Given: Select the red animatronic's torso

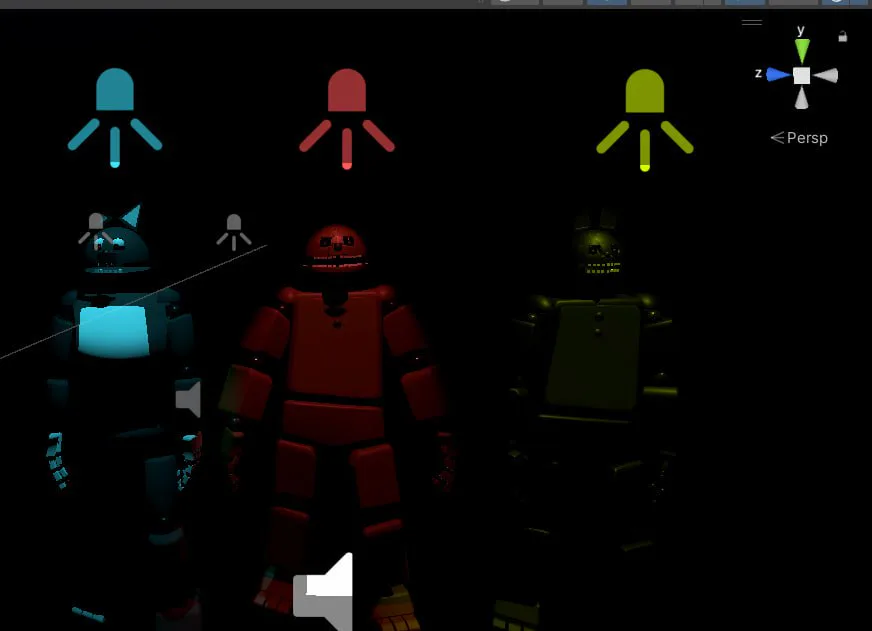Looking at the screenshot, I should point(336,344).
